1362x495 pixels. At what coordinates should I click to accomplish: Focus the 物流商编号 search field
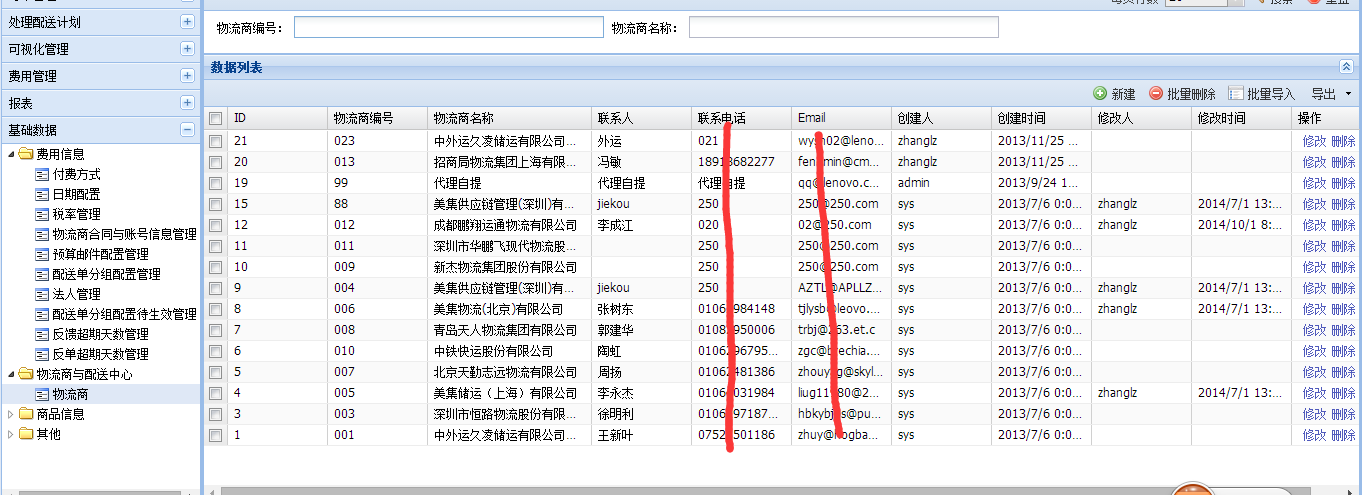[449, 27]
